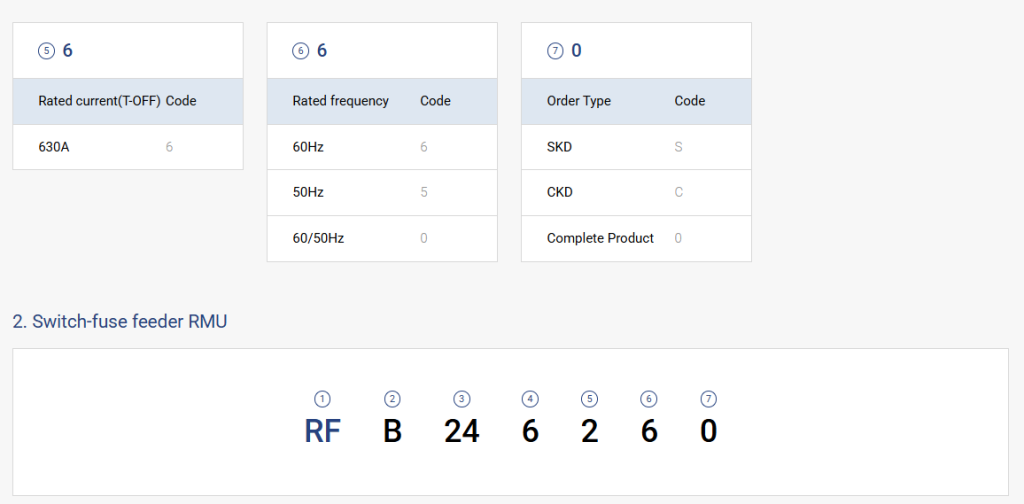Select the SKD order type row
Image resolution: width=1024 pixels, height=504 pixels.
pyautogui.click(x=635, y=147)
